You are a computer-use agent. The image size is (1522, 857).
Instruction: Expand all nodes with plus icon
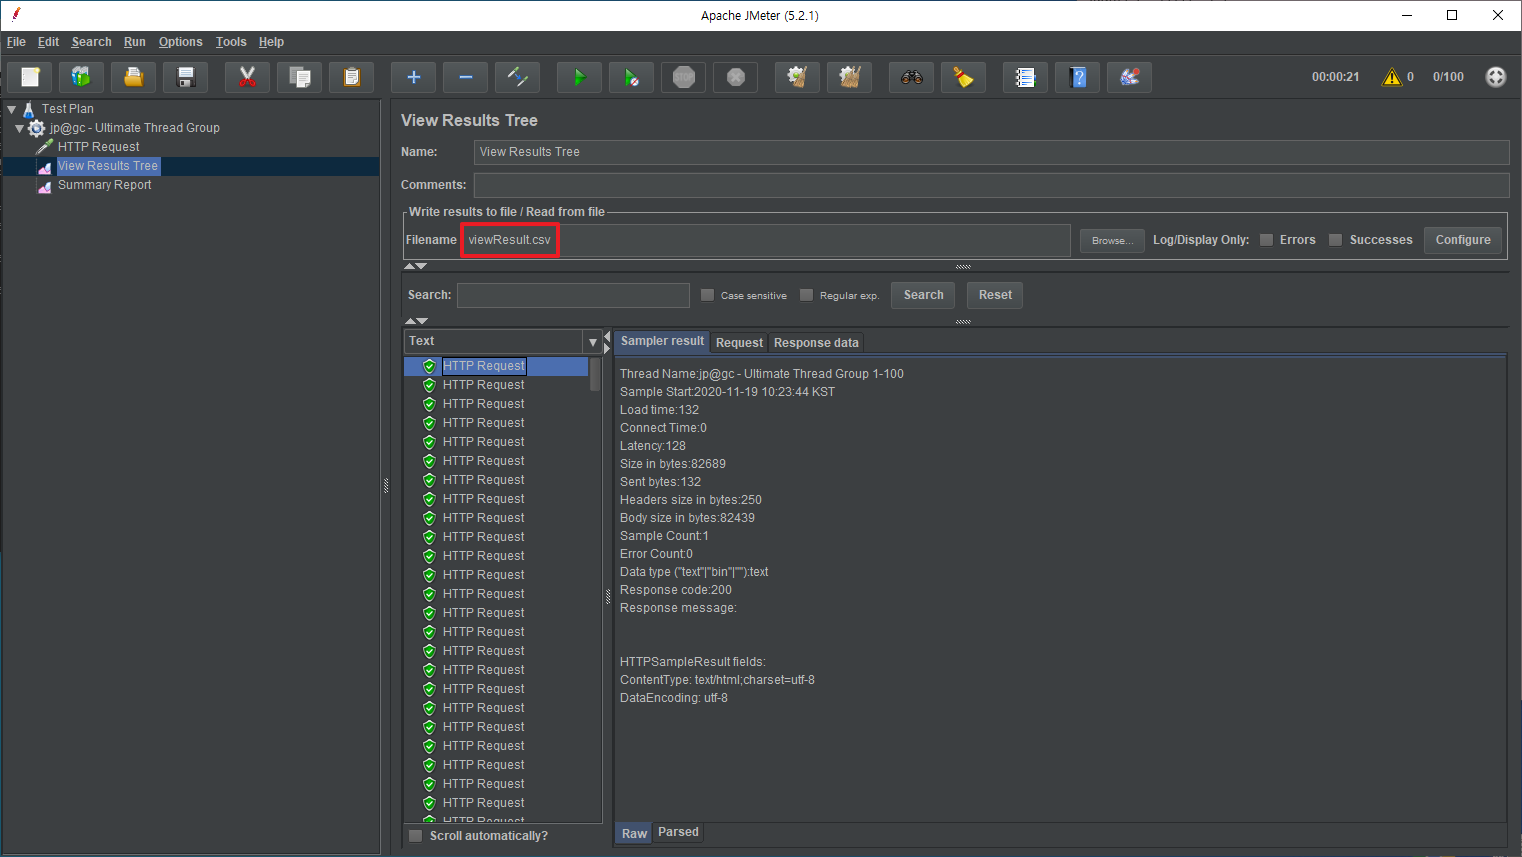click(413, 77)
